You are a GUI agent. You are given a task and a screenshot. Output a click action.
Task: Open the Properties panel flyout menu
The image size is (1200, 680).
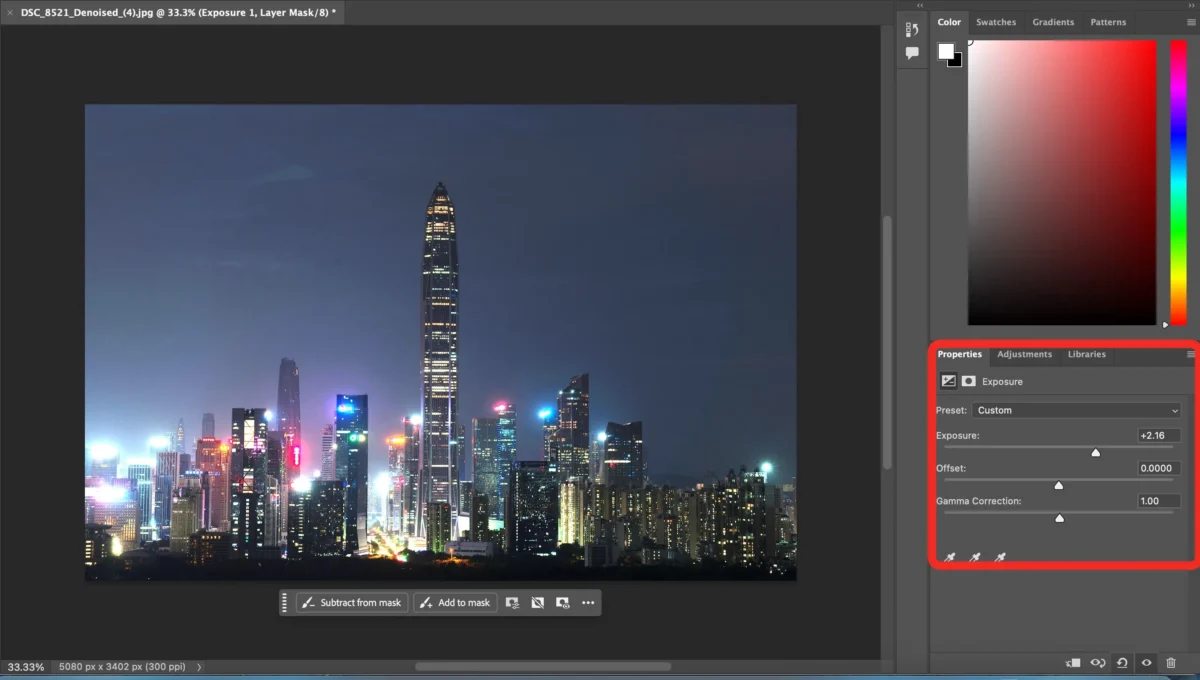(x=1190, y=354)
